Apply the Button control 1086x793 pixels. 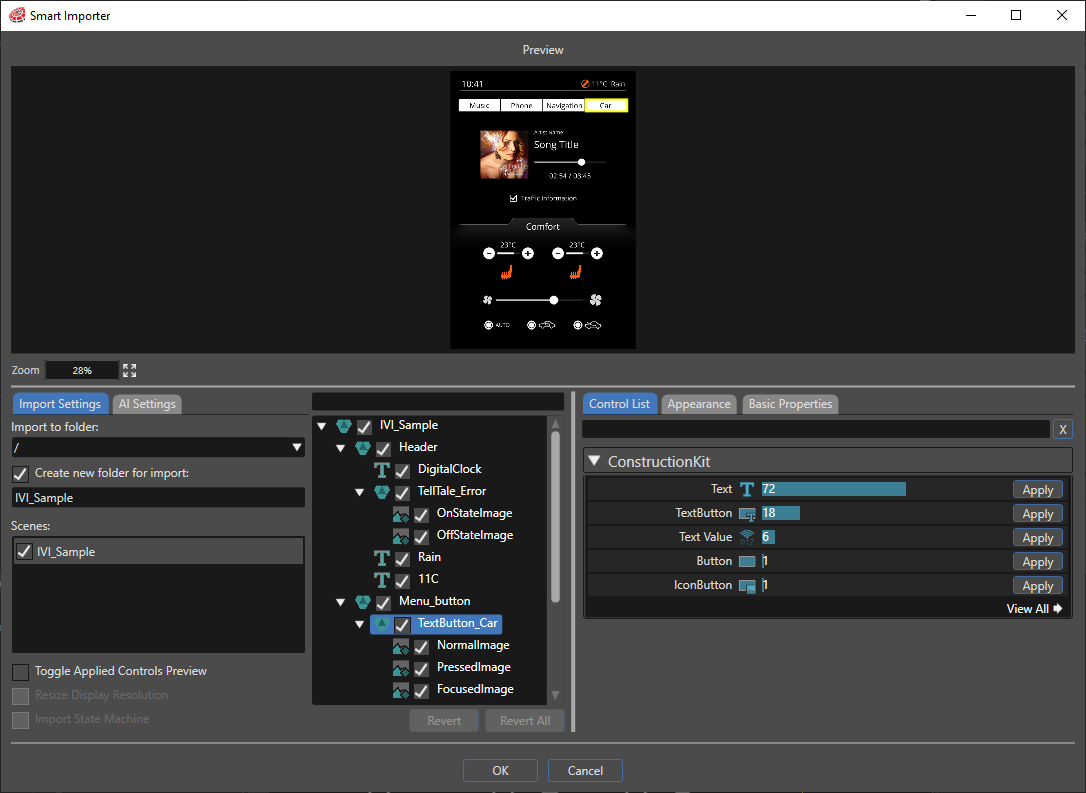point(1038,562)
